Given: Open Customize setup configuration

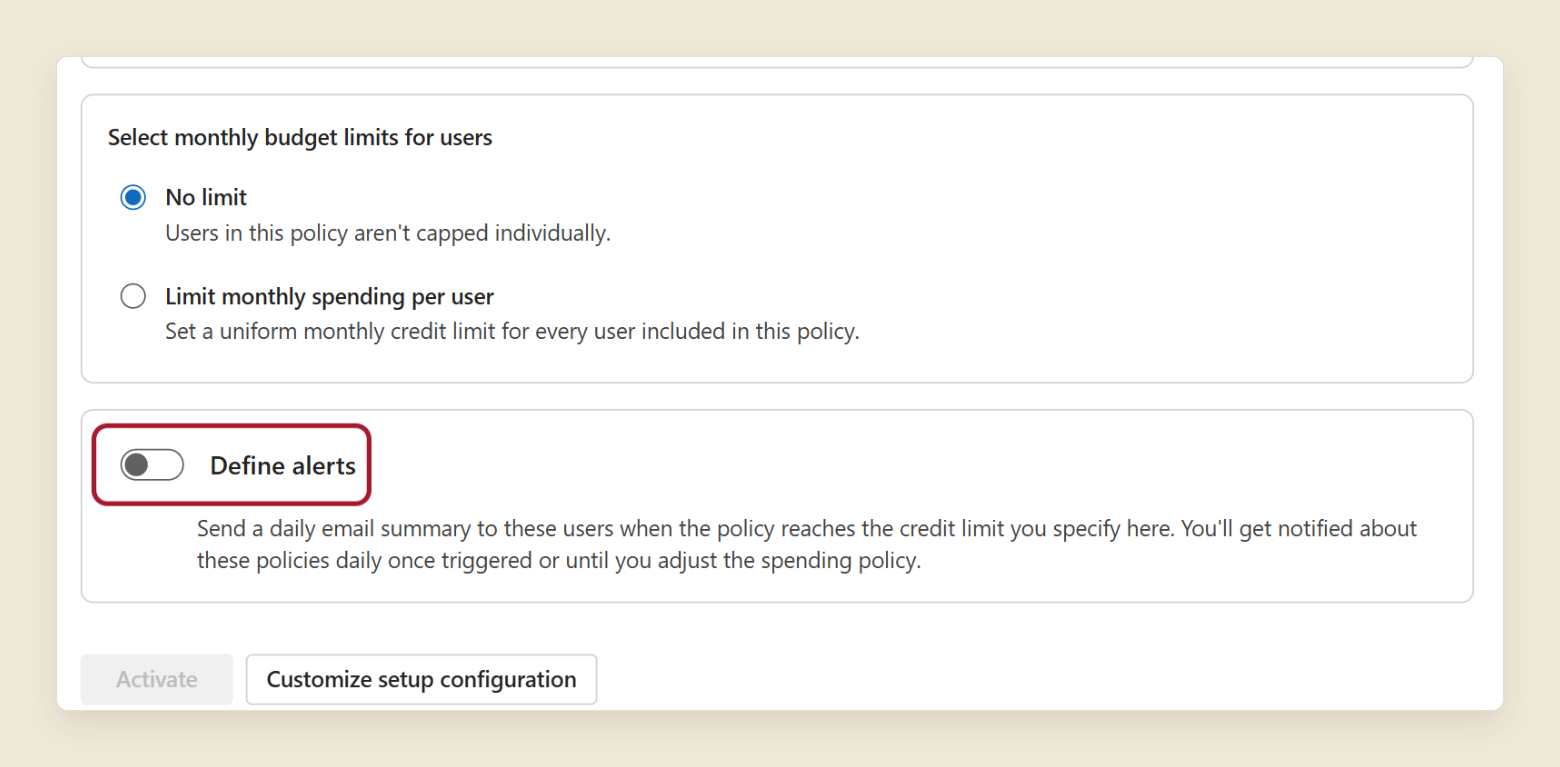Looking at the screenshot, I should pos(421,680).
